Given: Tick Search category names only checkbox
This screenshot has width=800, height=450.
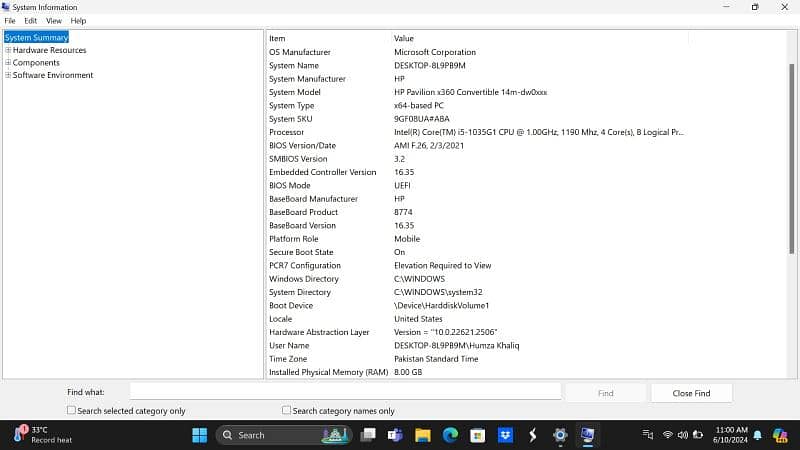Looking at the screenshot, I should tap(287, 410).
